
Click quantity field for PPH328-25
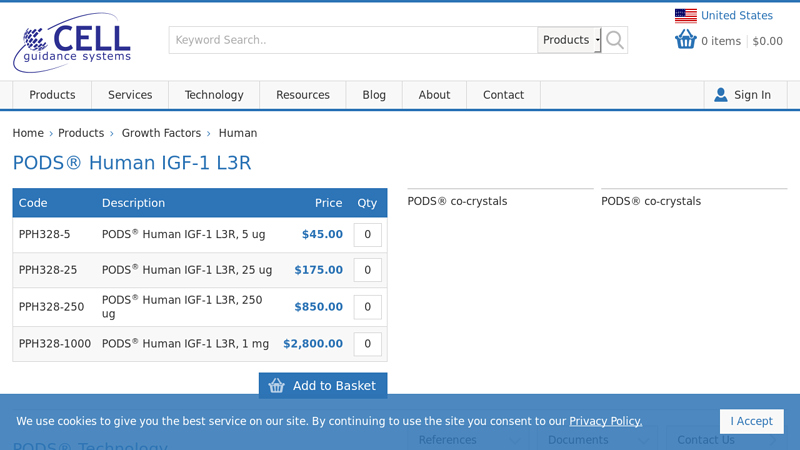pyautogui.click(x=367, y=270)
